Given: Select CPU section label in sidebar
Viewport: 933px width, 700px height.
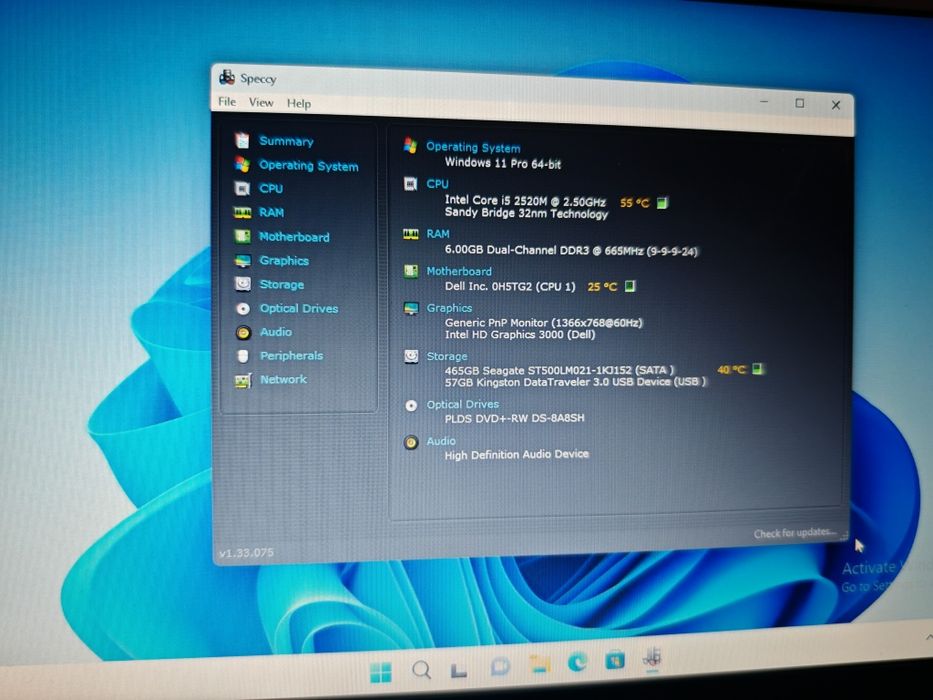Looking at the screenshot, I should pyautogui.click(x=271, y=189).
